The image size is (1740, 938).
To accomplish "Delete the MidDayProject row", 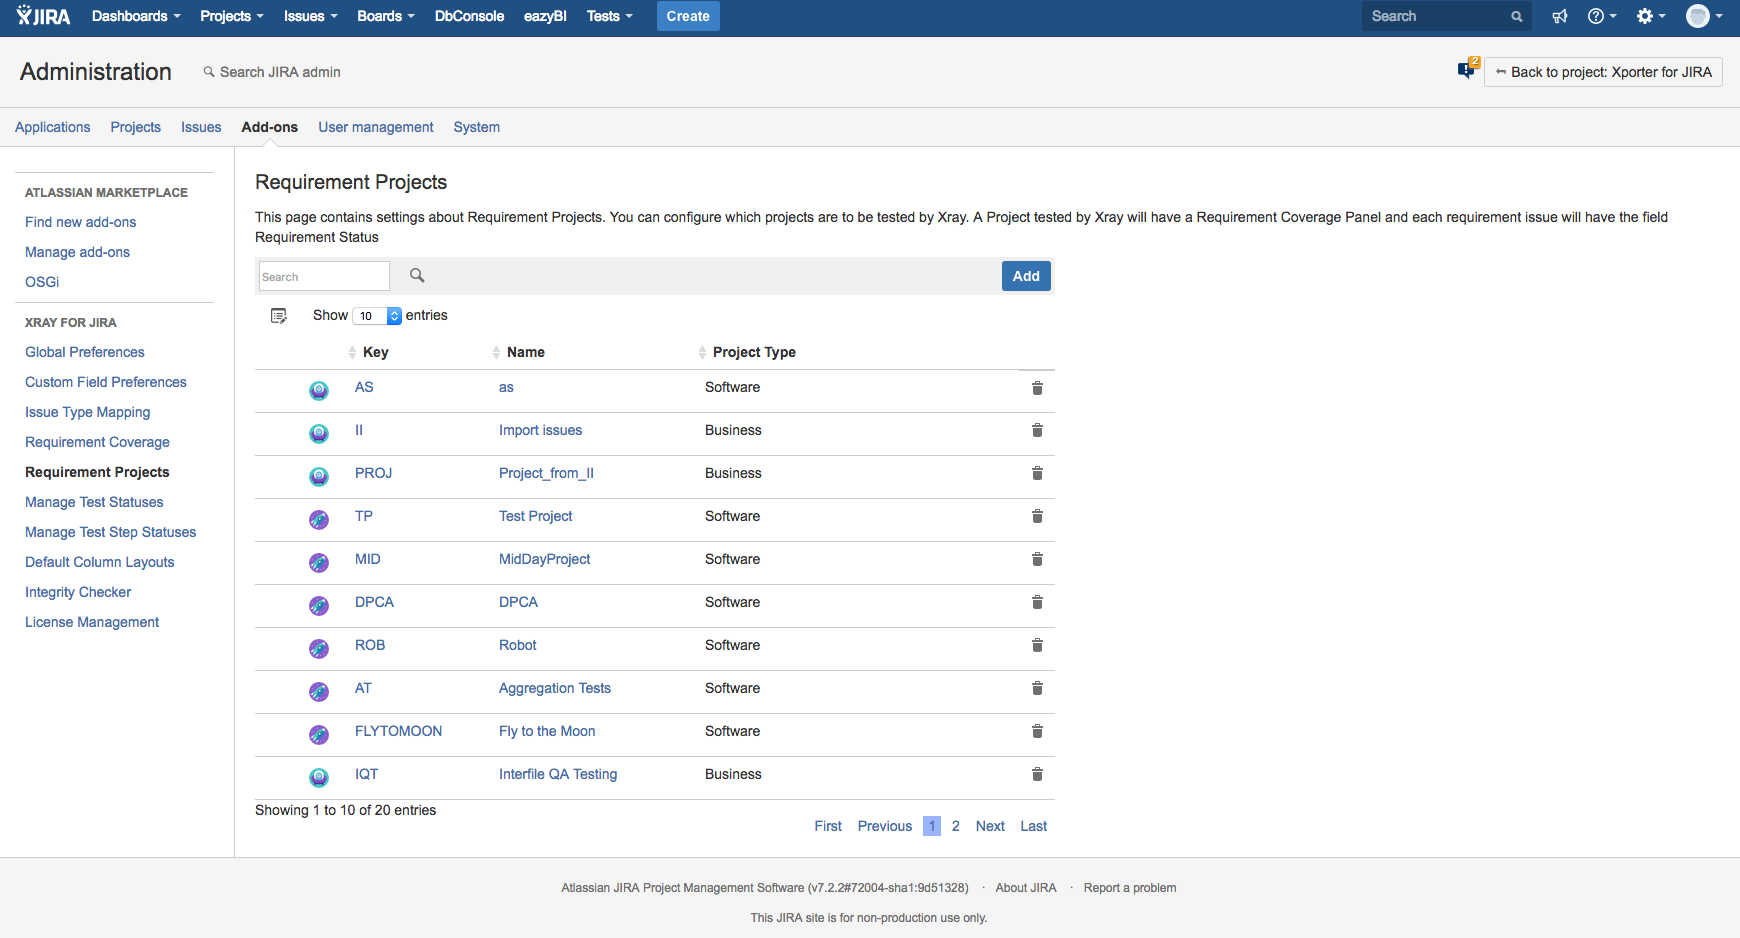I will [1037, 559].
